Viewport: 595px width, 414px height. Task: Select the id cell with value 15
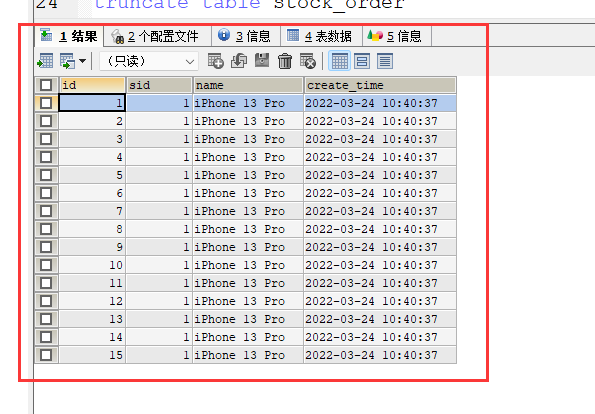(92, 355)
